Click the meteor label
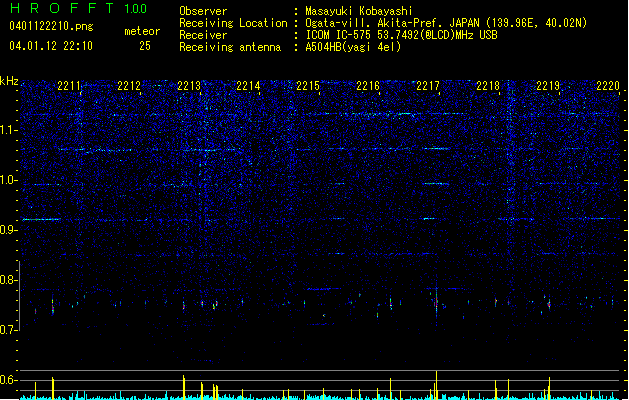This screenshot has height=400, width=629. tap(142, 31)
